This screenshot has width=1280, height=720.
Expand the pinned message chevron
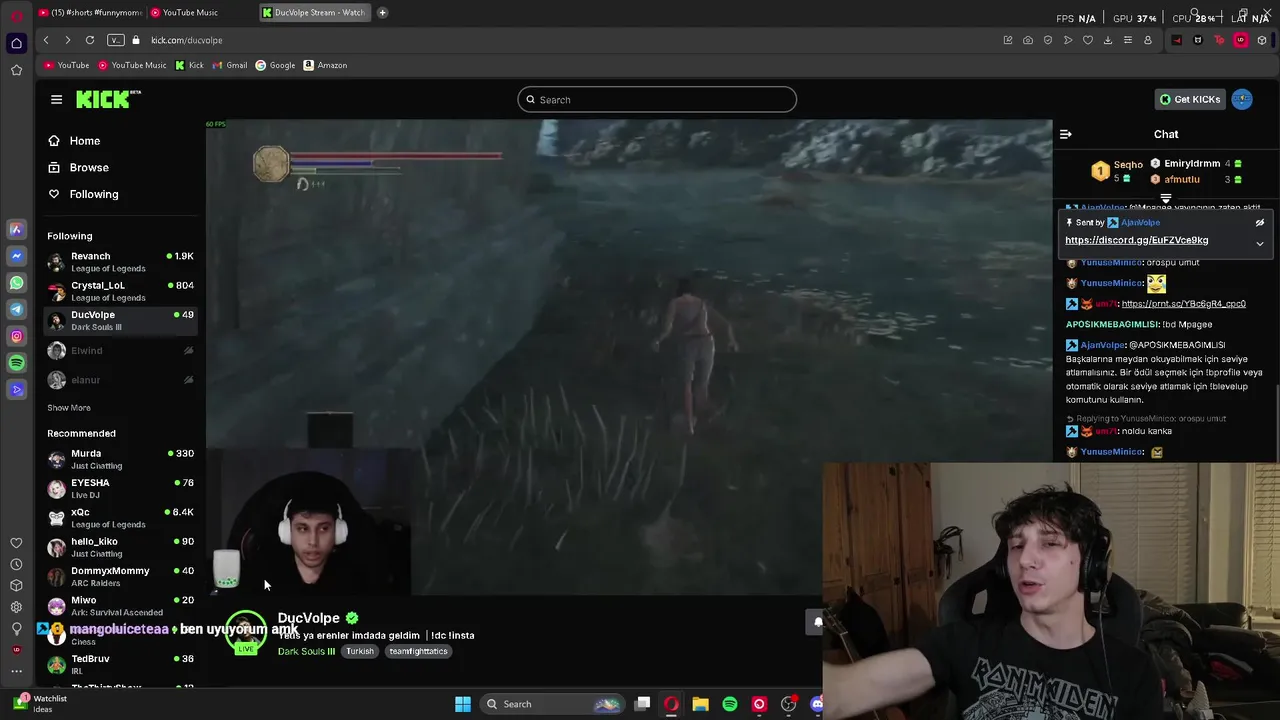click(1260, 243)
